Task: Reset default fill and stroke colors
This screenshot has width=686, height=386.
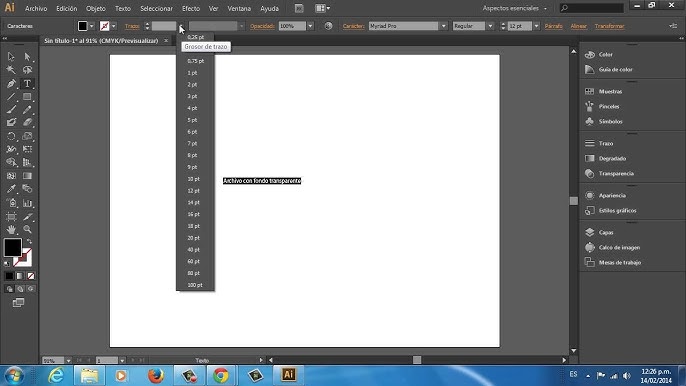Action: tap(7, 264)
